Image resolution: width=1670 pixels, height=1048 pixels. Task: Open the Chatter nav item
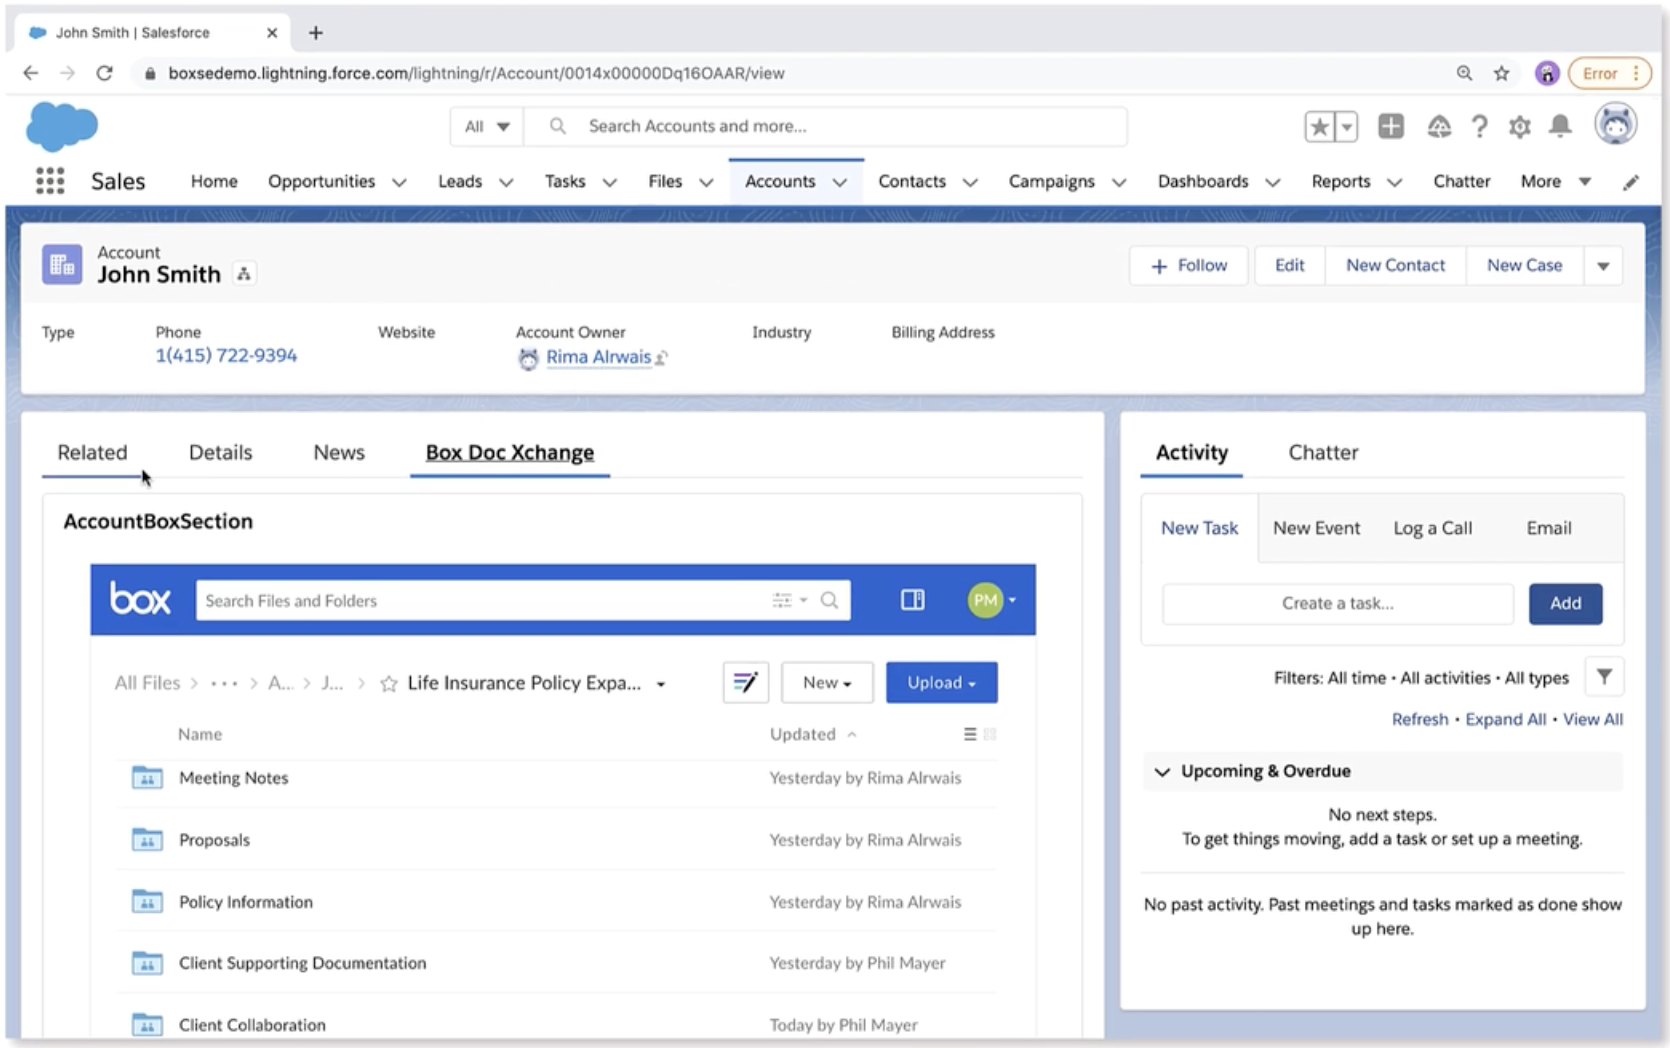[x=1461, y=181]
